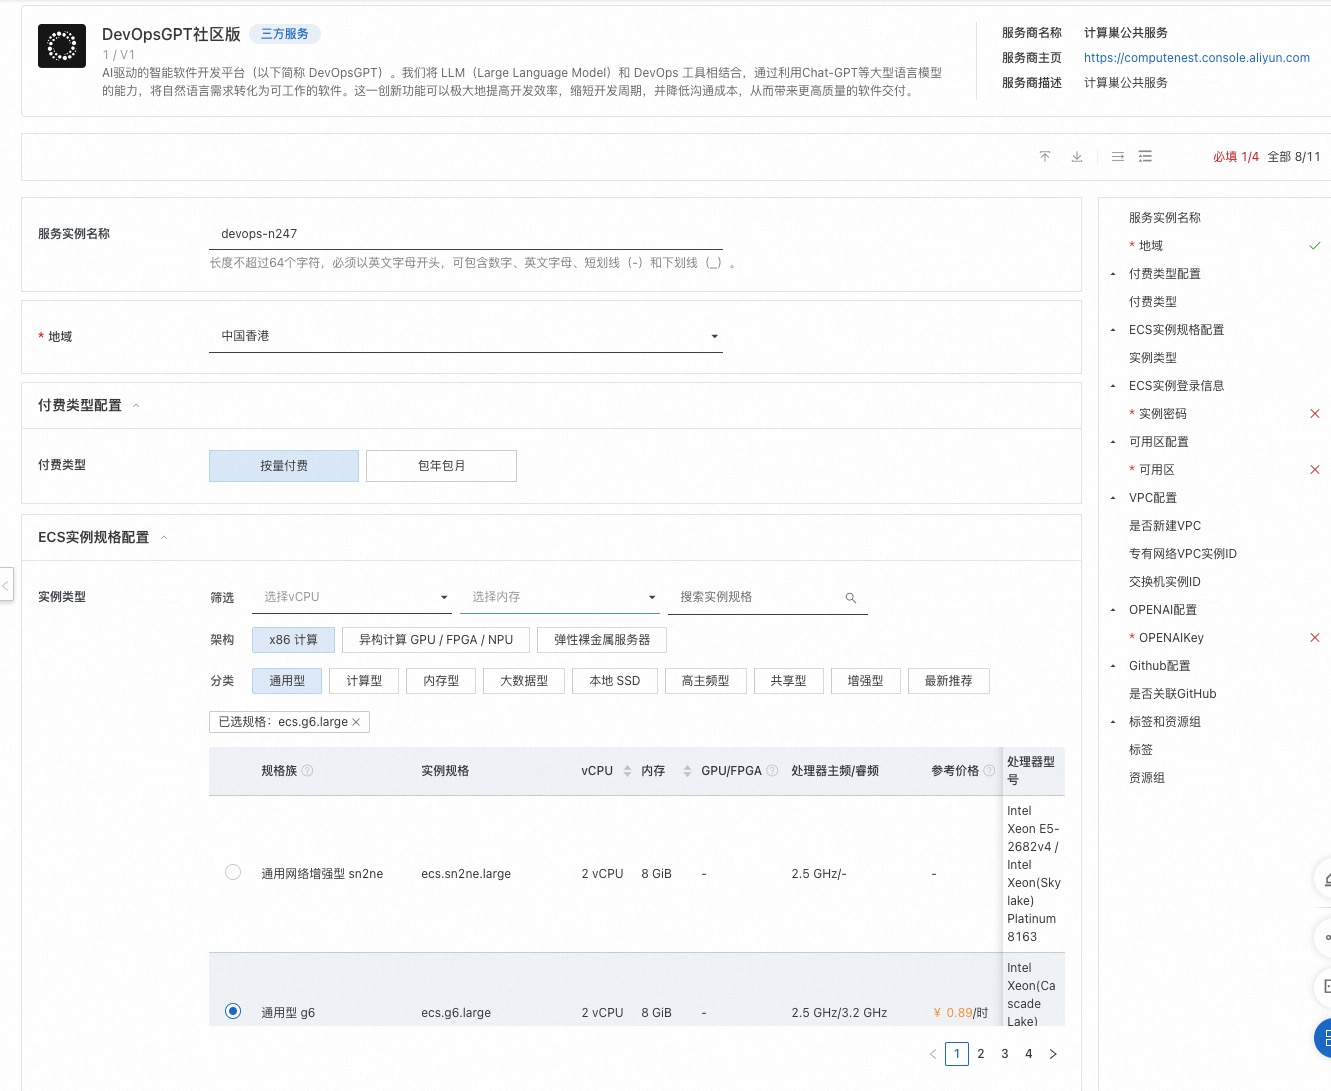Choose 包年包月 payment type
This screenshot has width=1331, height=1091.
point(441,466)
